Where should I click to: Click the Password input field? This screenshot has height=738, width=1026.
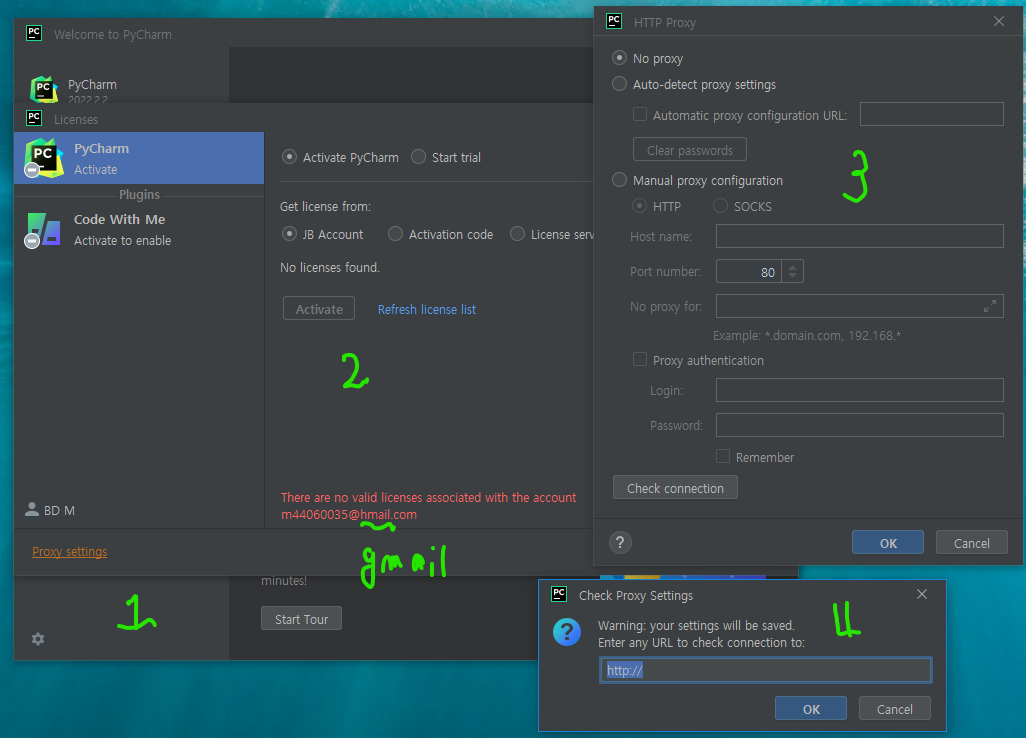860,425
